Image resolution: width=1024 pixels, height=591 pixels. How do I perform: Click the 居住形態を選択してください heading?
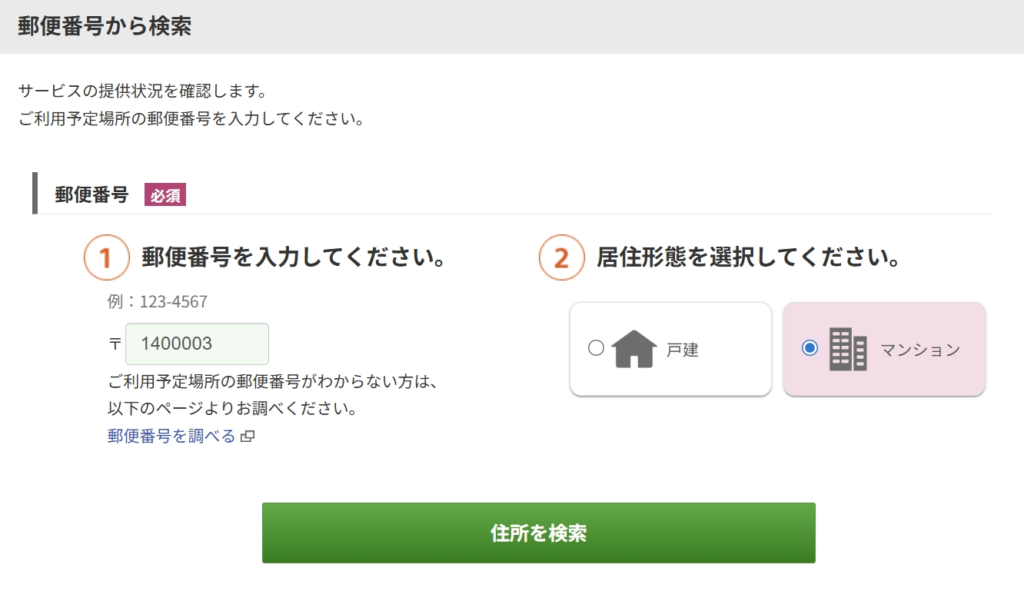747,258
